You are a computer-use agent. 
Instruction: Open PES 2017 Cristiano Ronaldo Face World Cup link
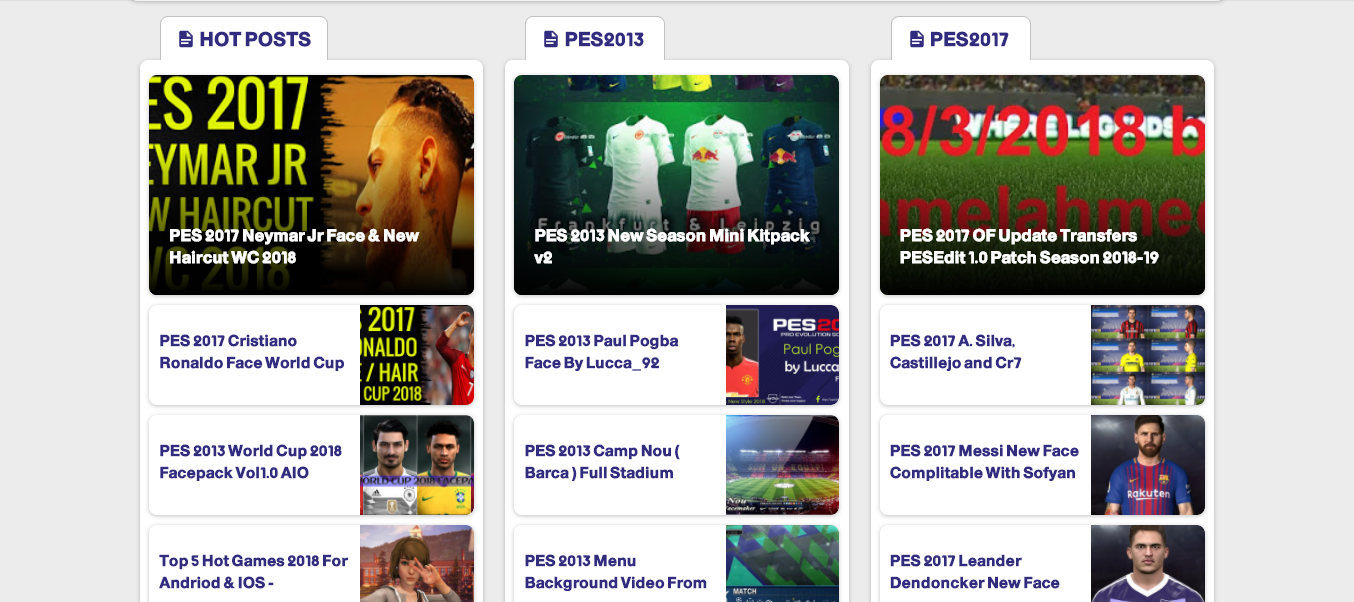tap(252, 352)
